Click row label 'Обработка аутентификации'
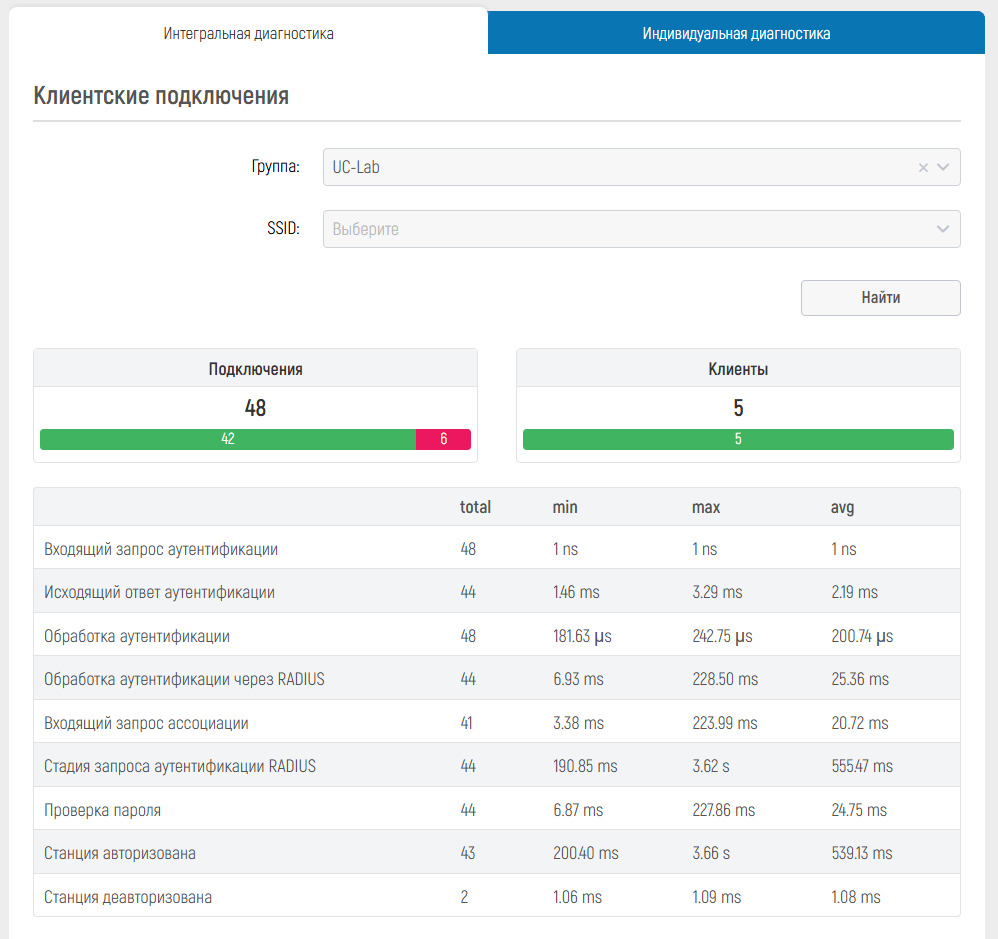 click(137, 636)
